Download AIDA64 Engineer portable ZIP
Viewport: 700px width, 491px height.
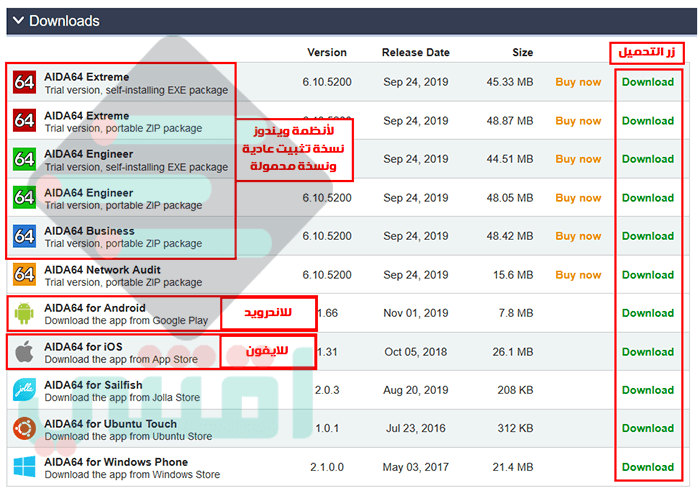pos(648,198)
